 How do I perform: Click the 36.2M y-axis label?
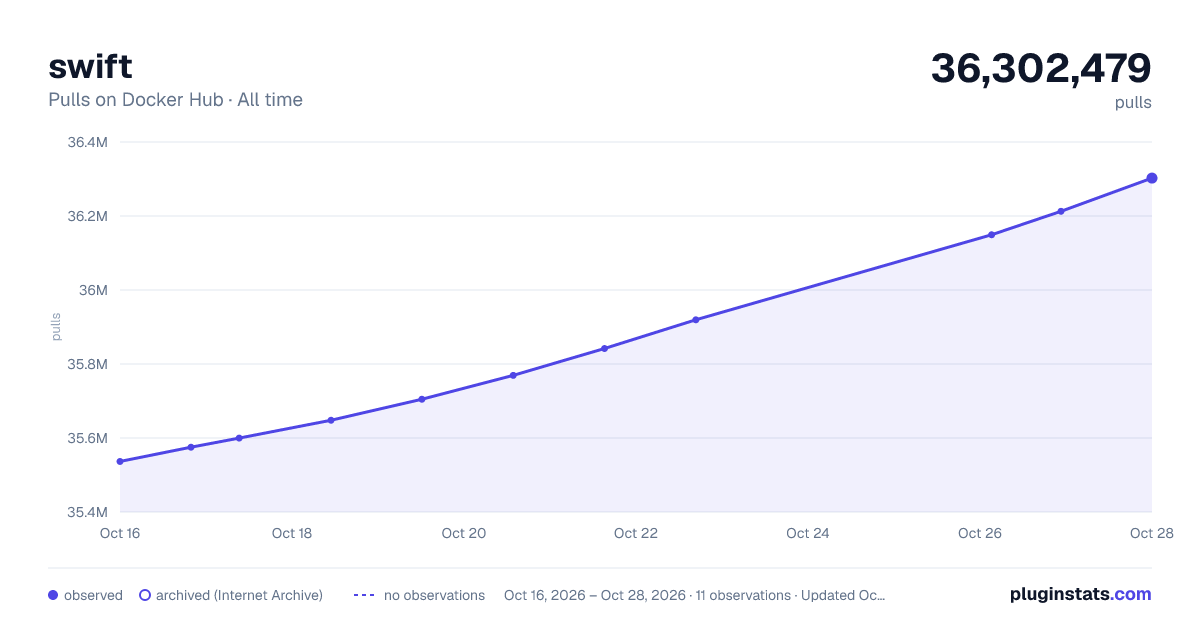click(87, 216)
